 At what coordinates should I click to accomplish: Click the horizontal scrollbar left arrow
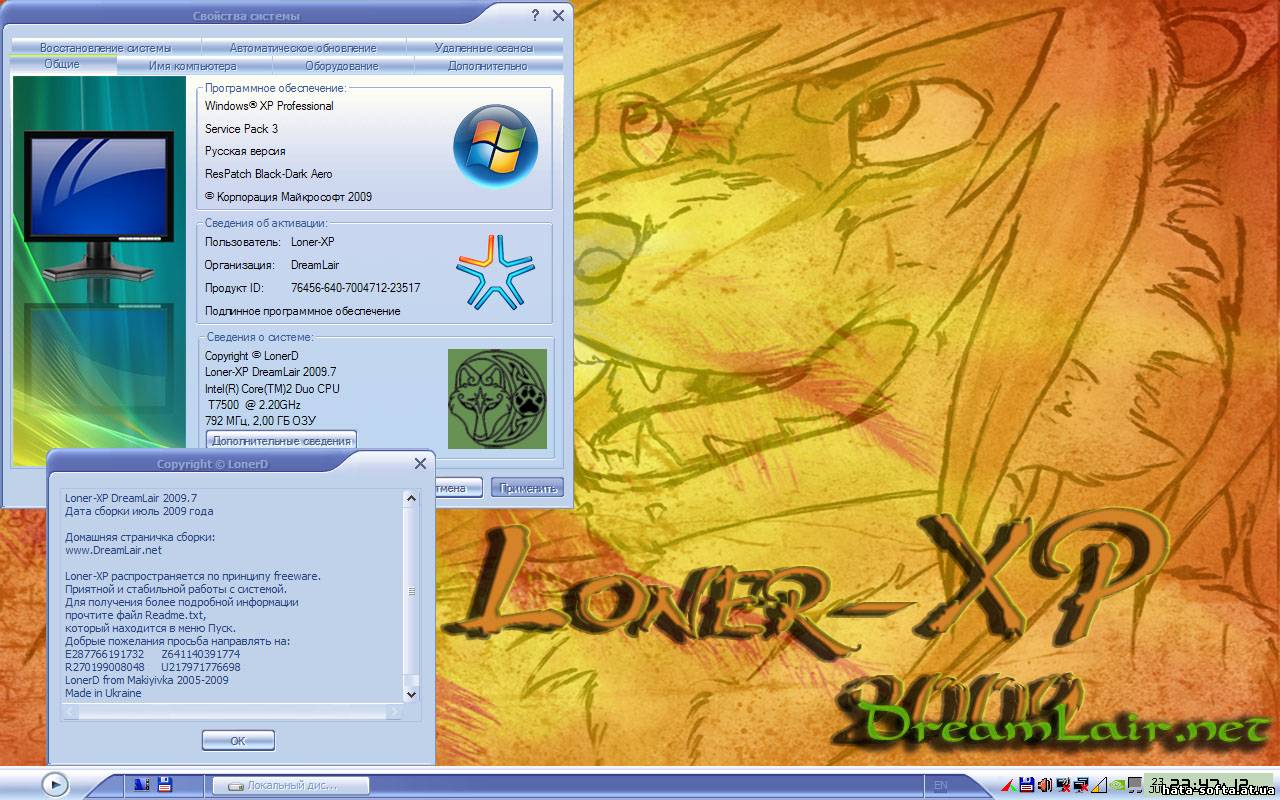point(69,711)
